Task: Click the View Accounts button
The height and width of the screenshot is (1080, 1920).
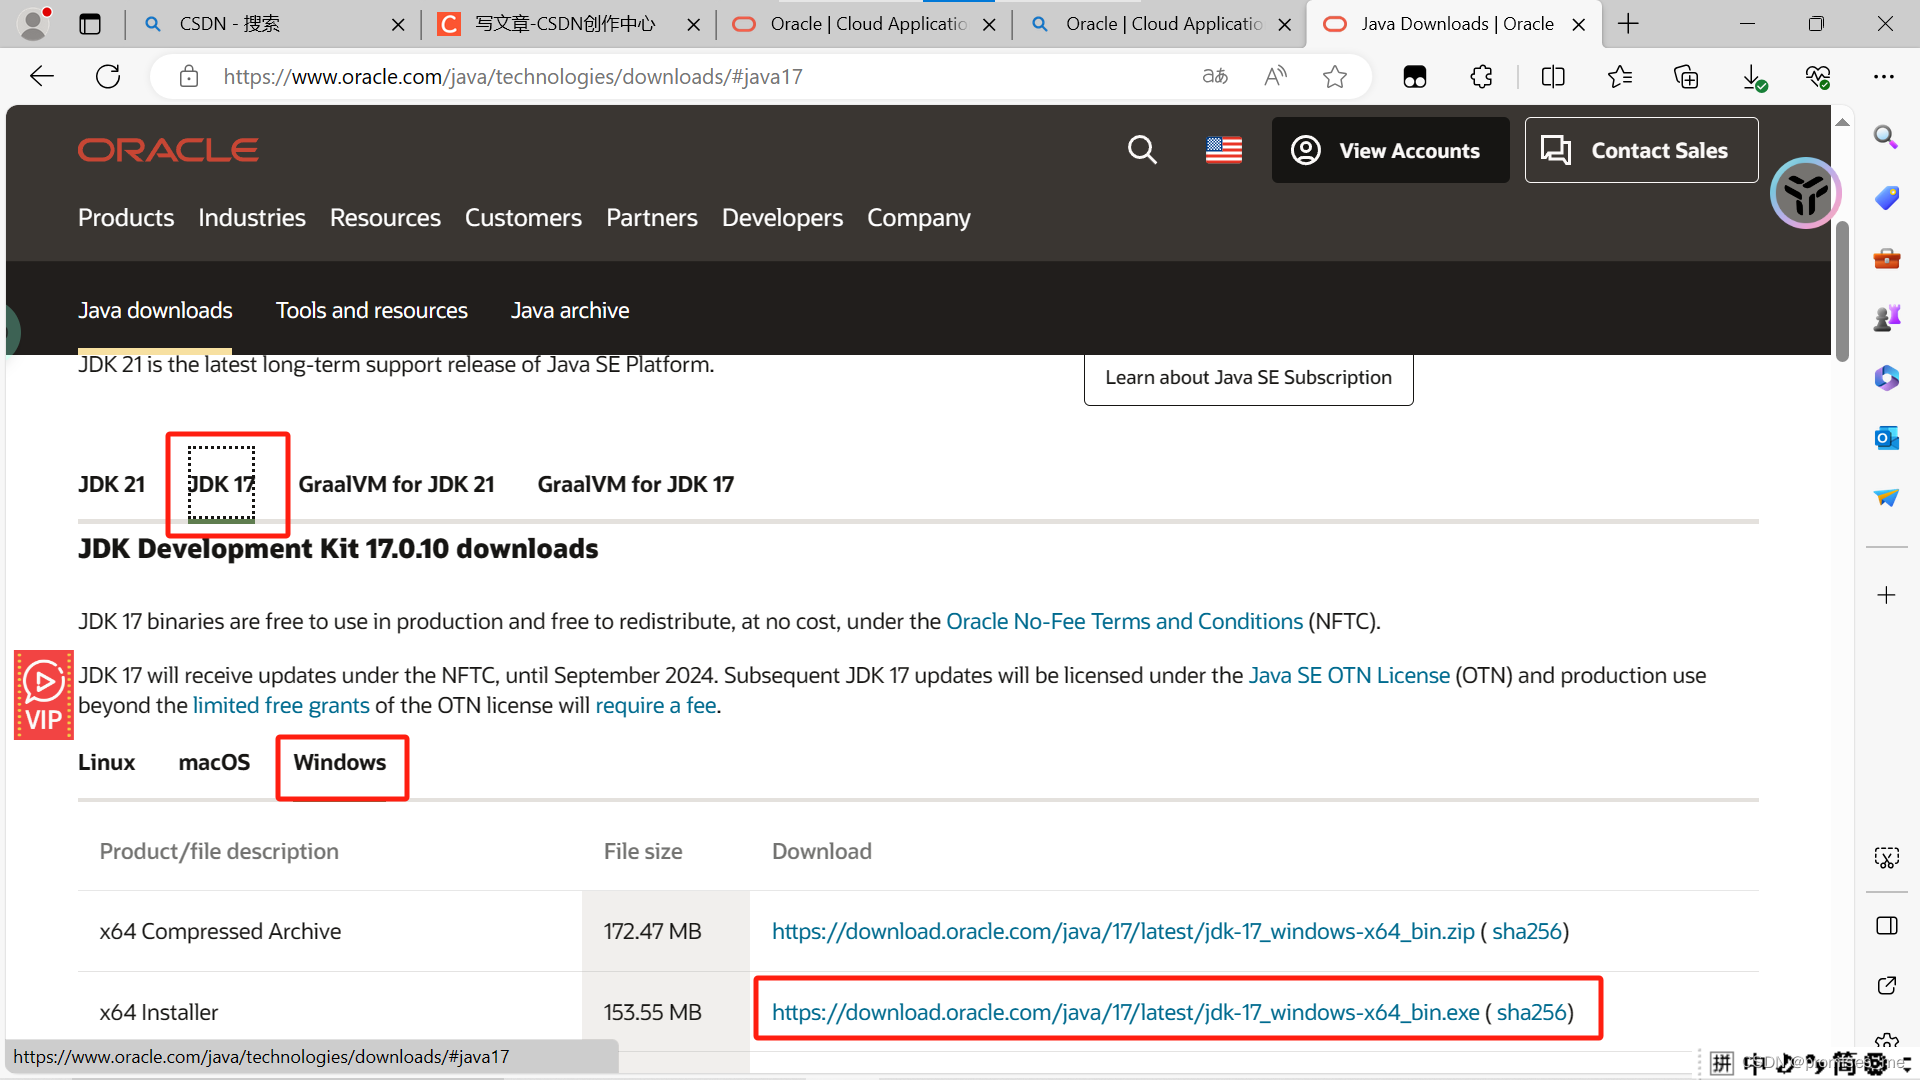Action: pyautogui.click(x=1390, y=150)
